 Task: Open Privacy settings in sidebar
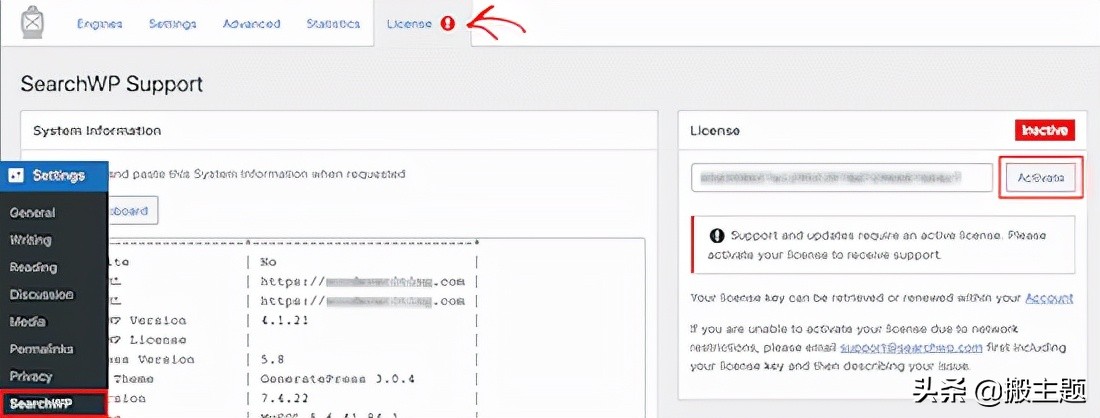(31, 376)
